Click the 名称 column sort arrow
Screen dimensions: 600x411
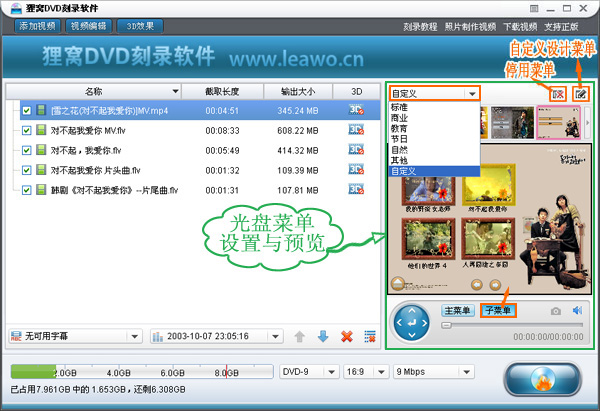pos(175,91)
